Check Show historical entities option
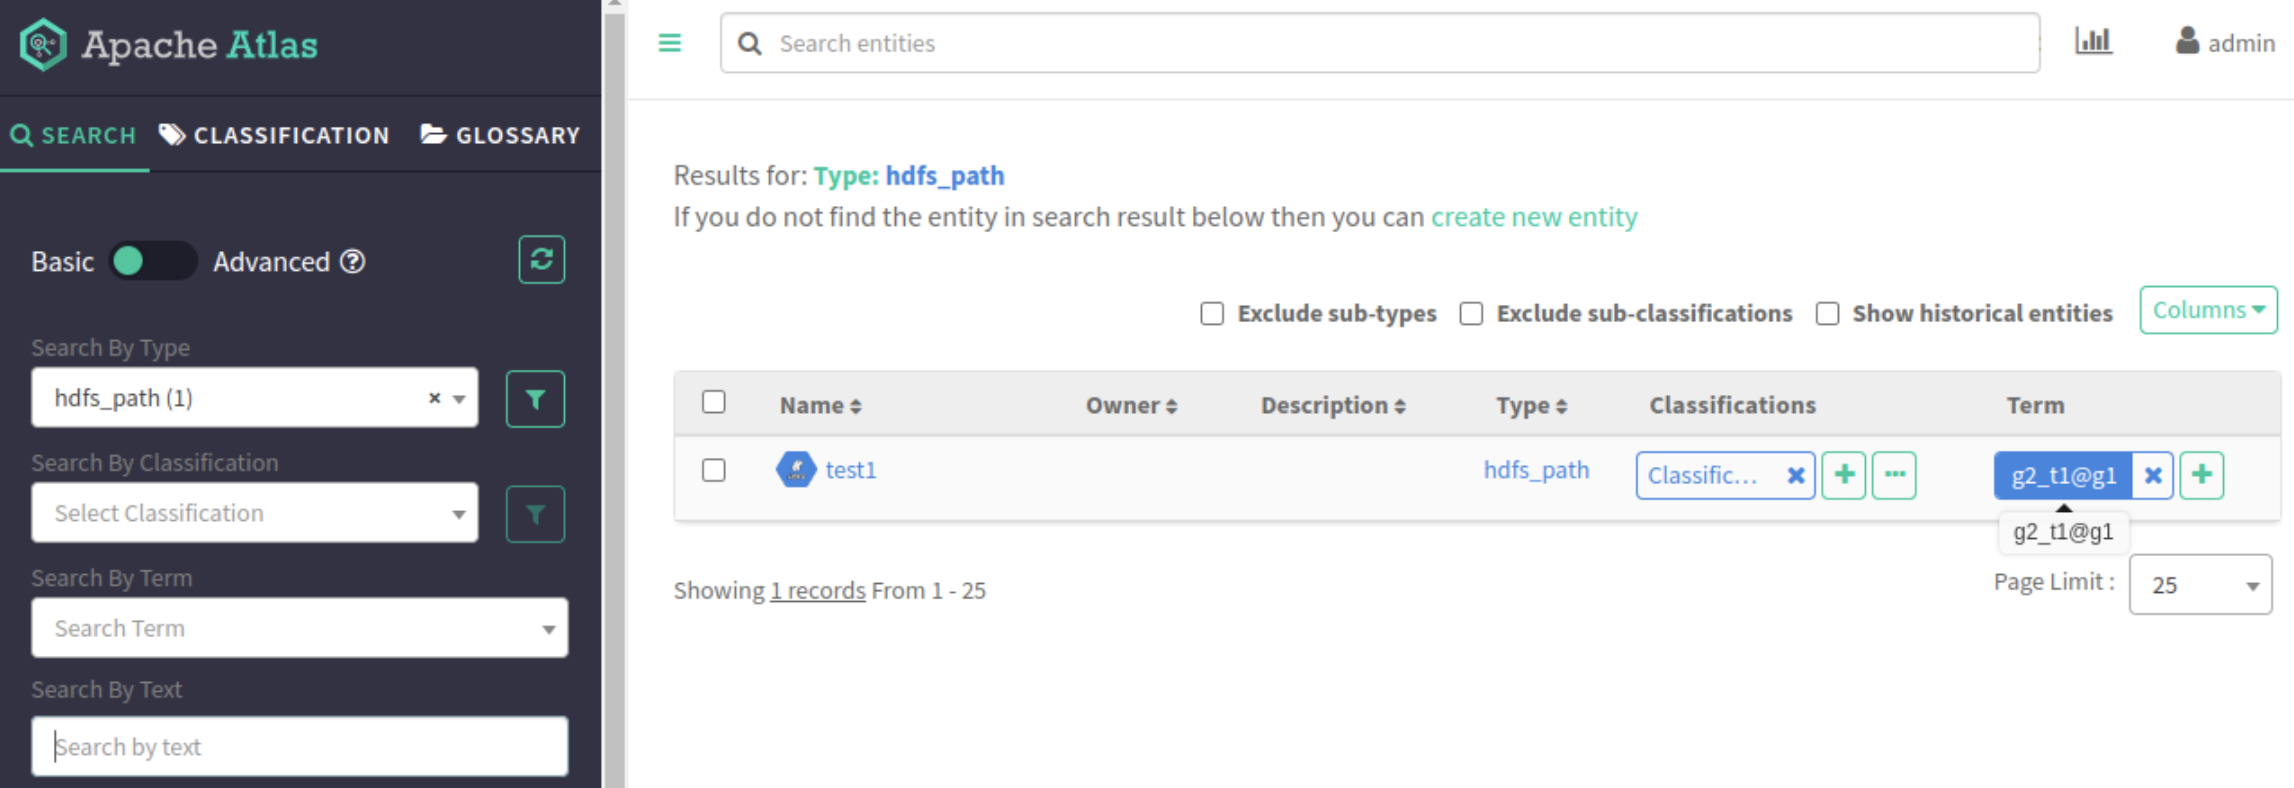 pos(1827,314)
